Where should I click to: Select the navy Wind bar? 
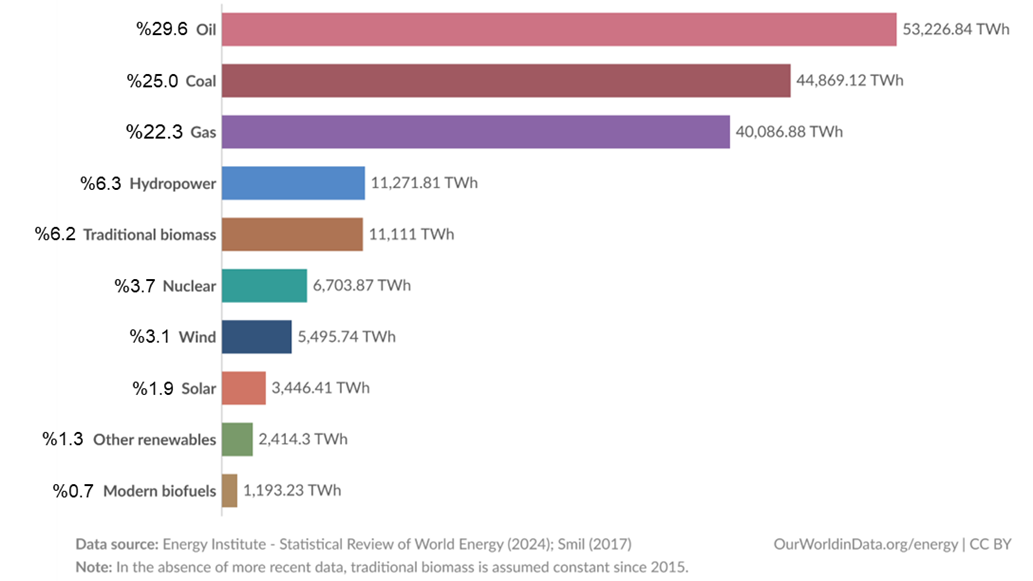point(257,337)
